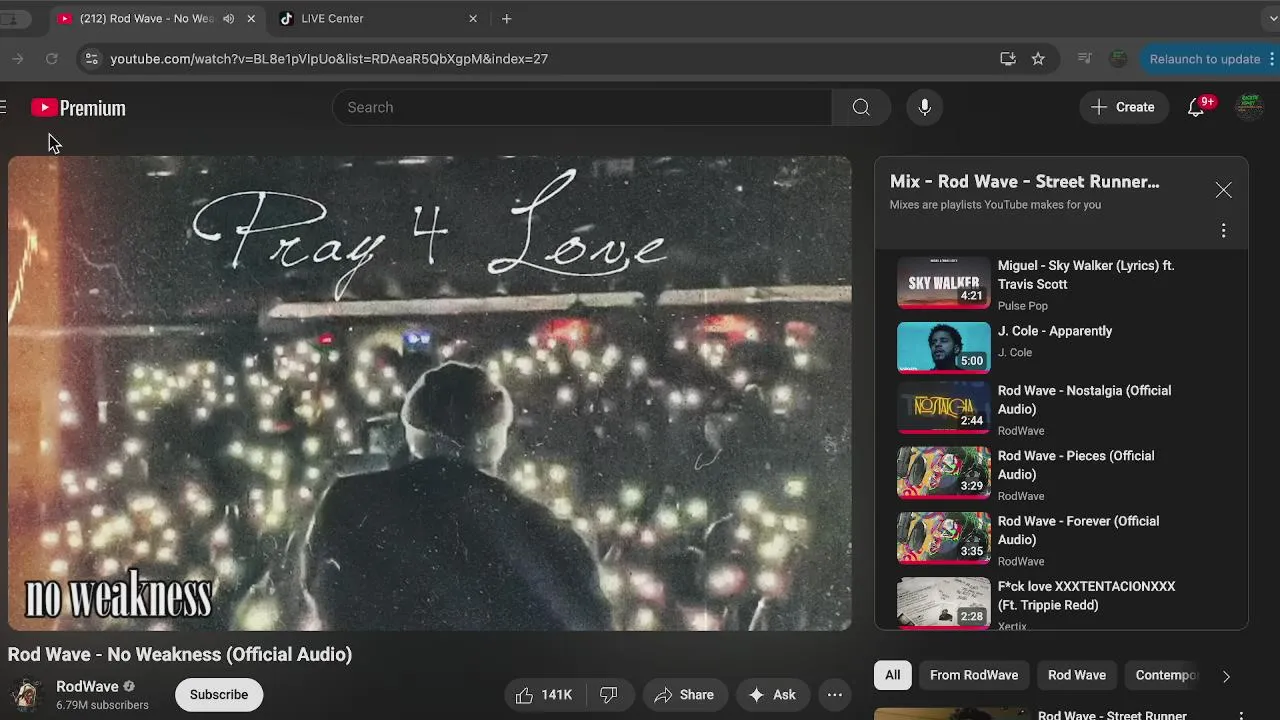Open notifications bell

[x=1196, y=107]
